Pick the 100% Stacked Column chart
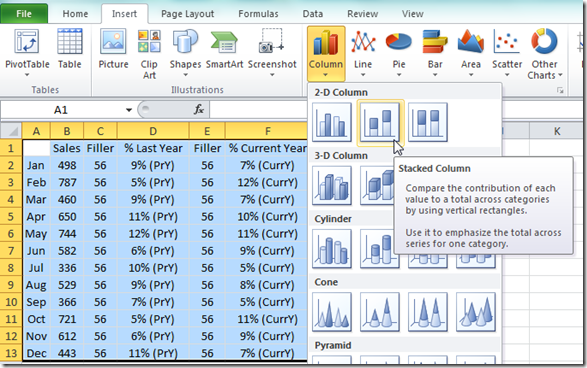Viewport: 587px width, 368px height. [428, 122]
